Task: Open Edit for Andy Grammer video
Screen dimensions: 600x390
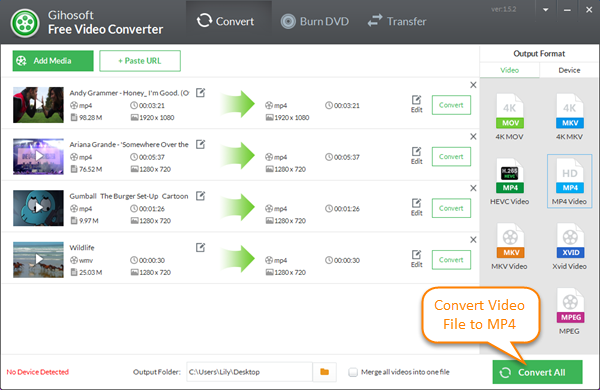Action: (x=416, y=104)
